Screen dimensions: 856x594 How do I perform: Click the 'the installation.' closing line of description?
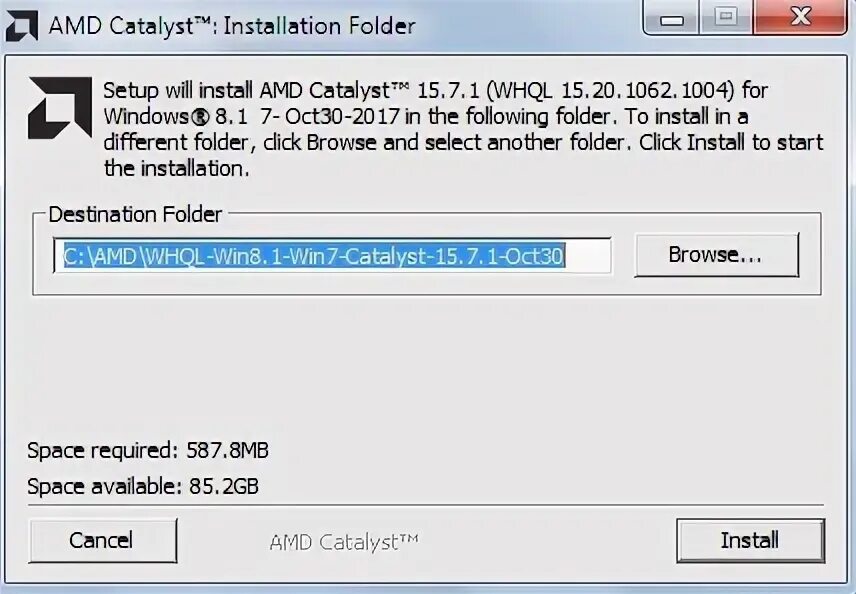[177, 168]
